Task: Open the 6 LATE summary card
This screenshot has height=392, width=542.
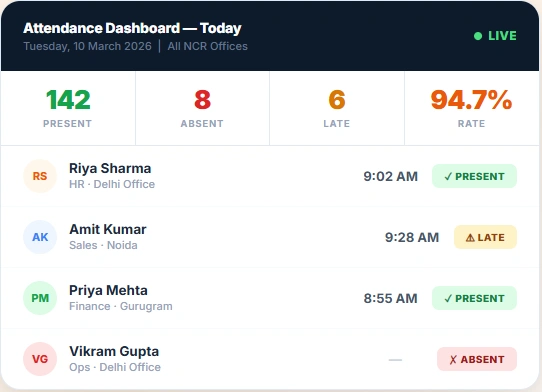Action: [x=337, y=108]
